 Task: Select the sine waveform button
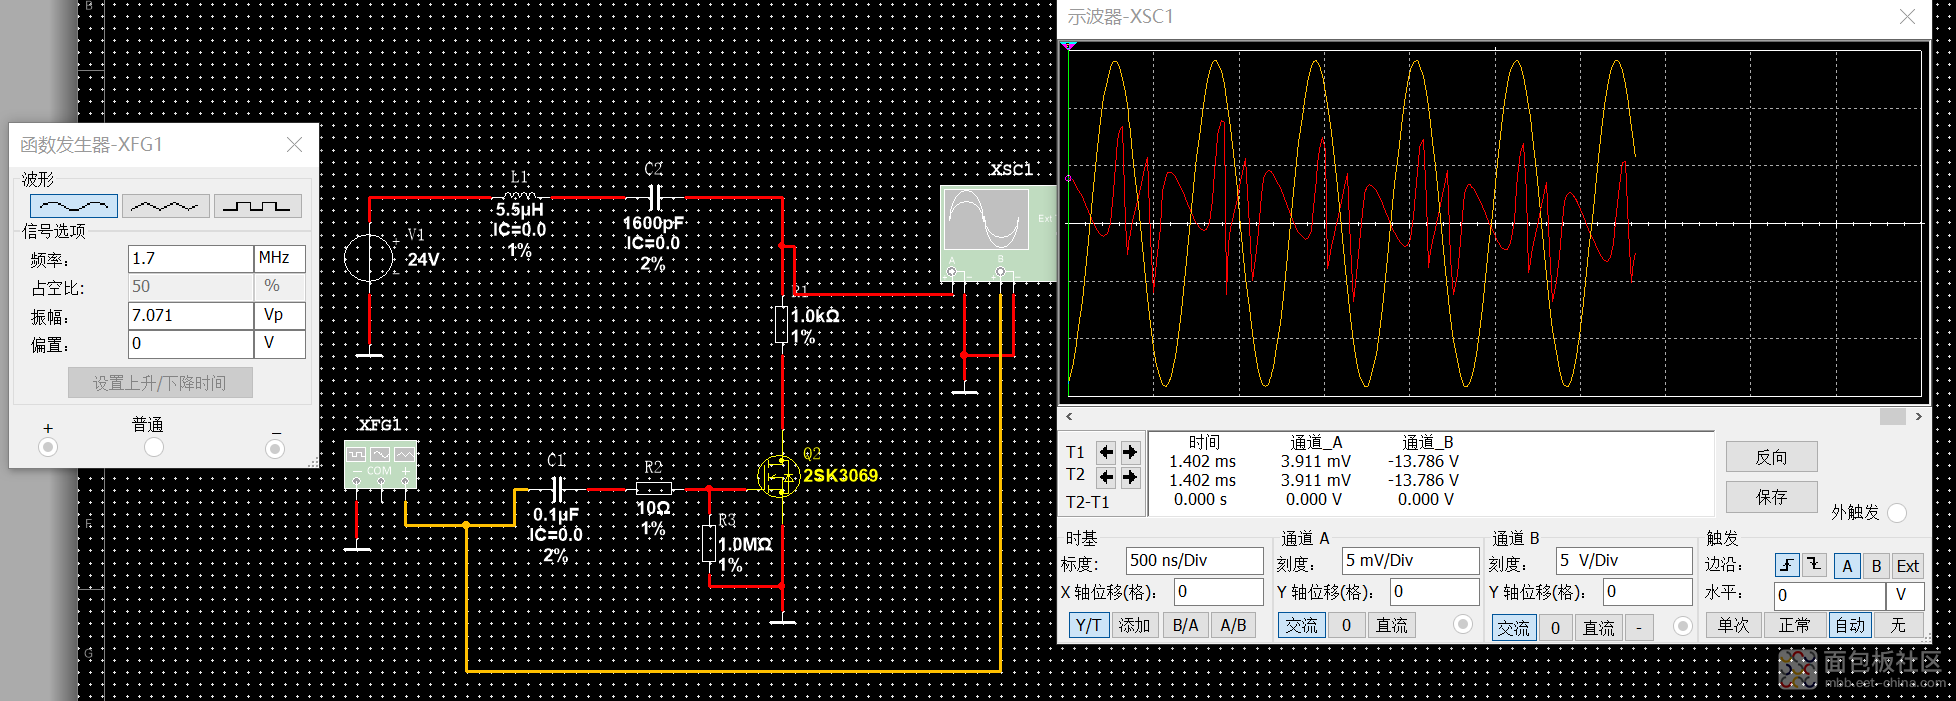(x=74, y=206)
